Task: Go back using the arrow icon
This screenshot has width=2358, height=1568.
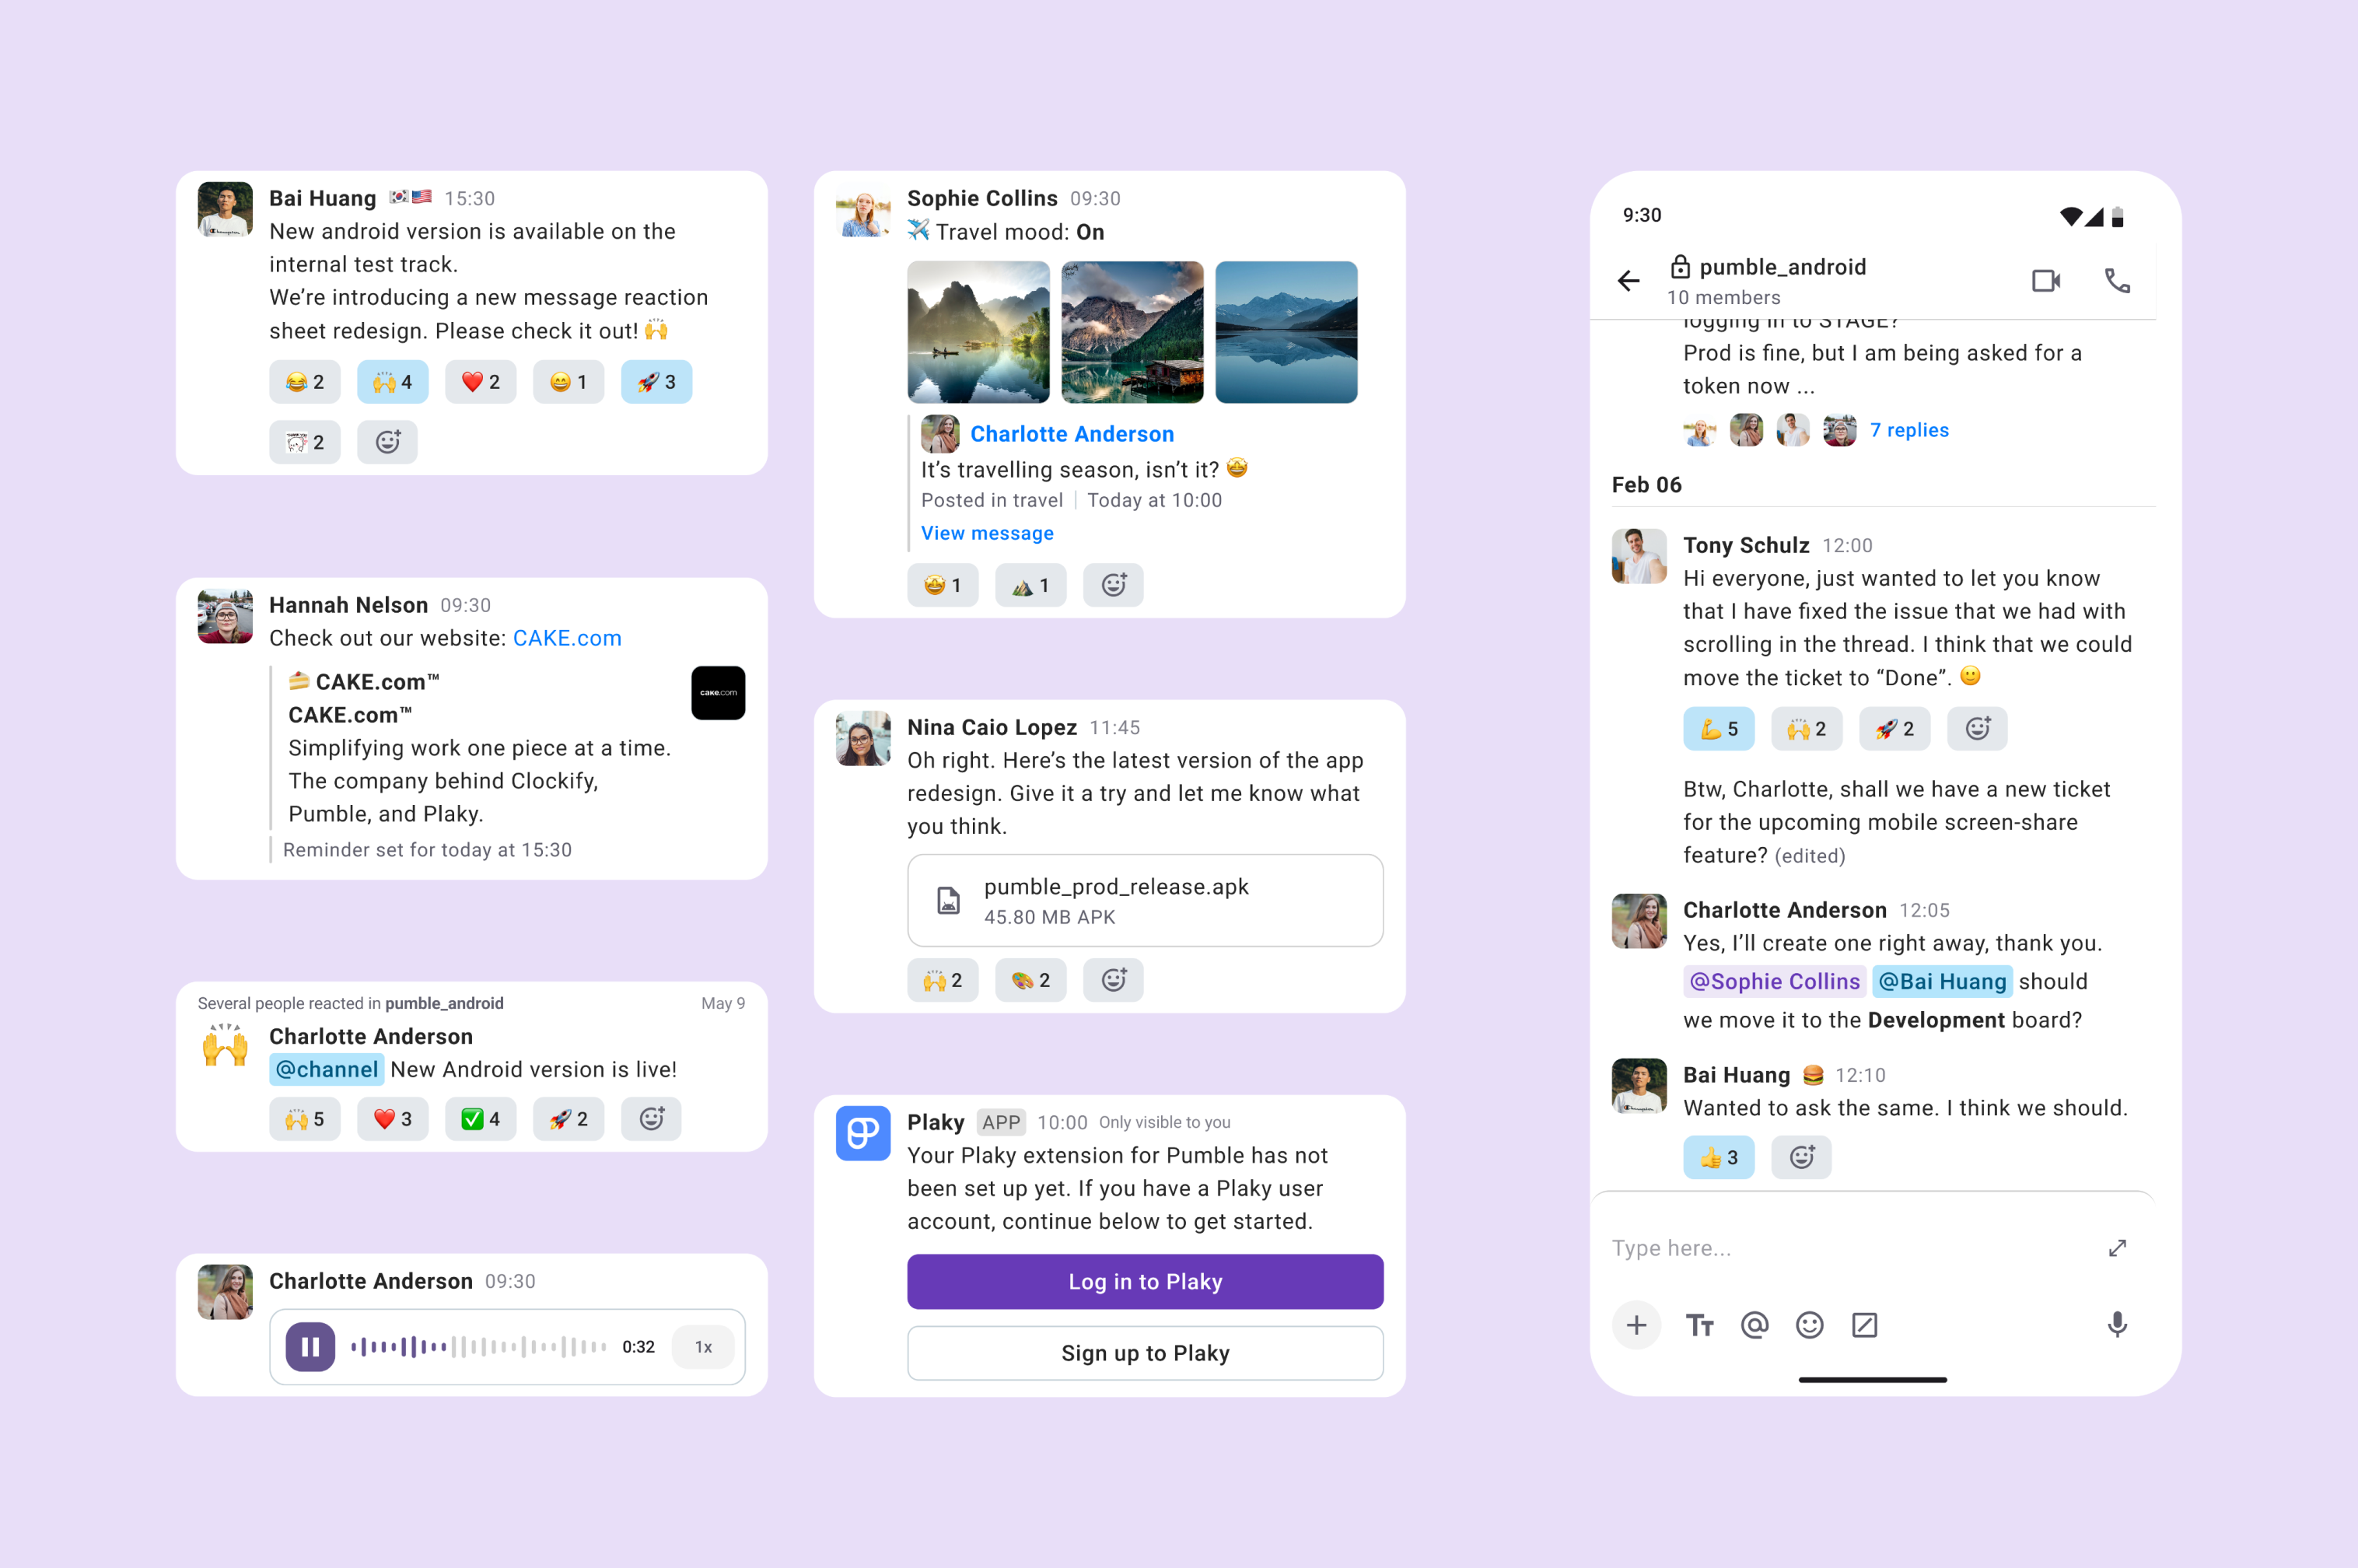Action: click(x=1629, y=281)
